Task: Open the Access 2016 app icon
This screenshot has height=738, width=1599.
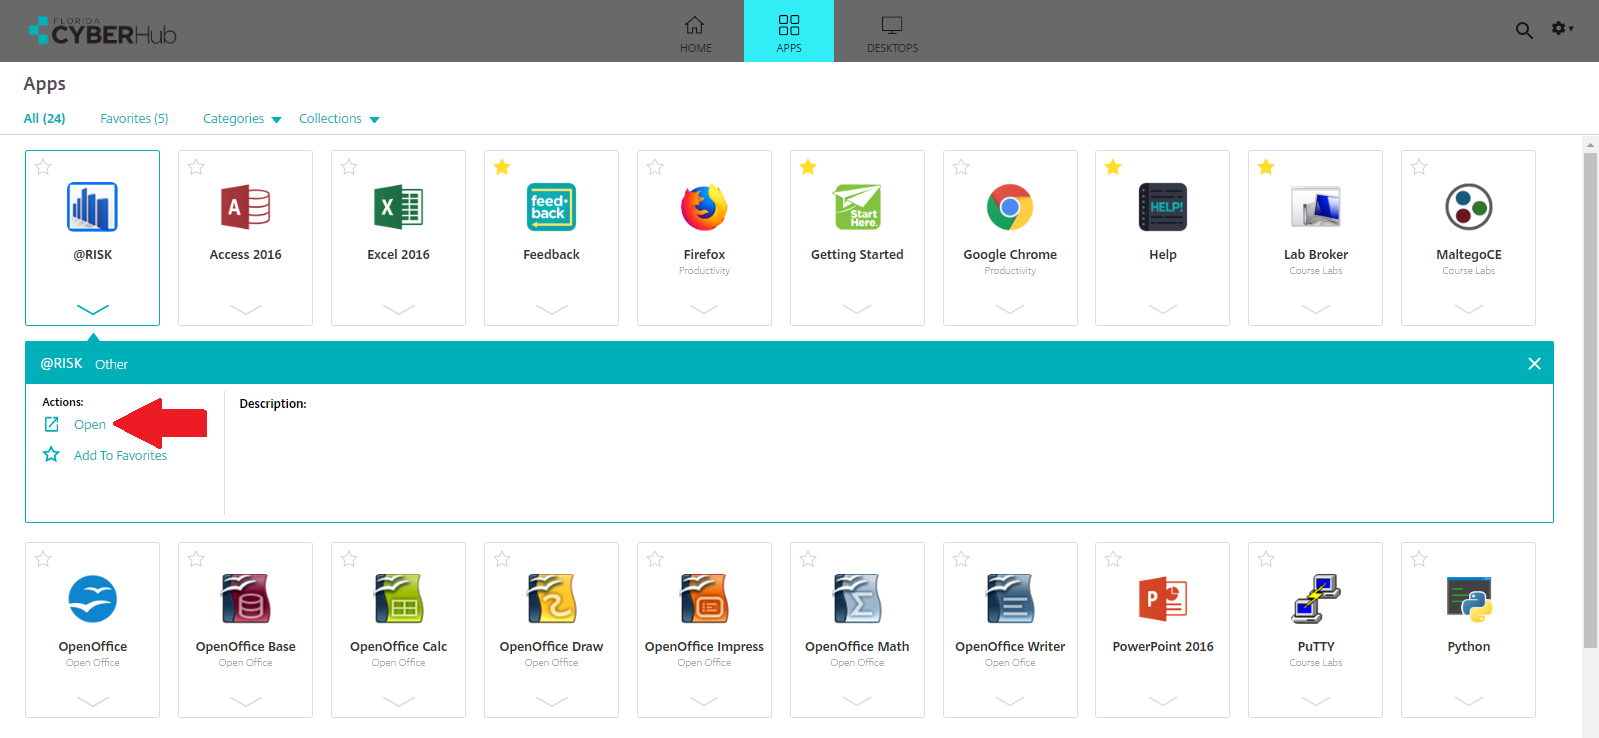Action: (x=245, y=207)
